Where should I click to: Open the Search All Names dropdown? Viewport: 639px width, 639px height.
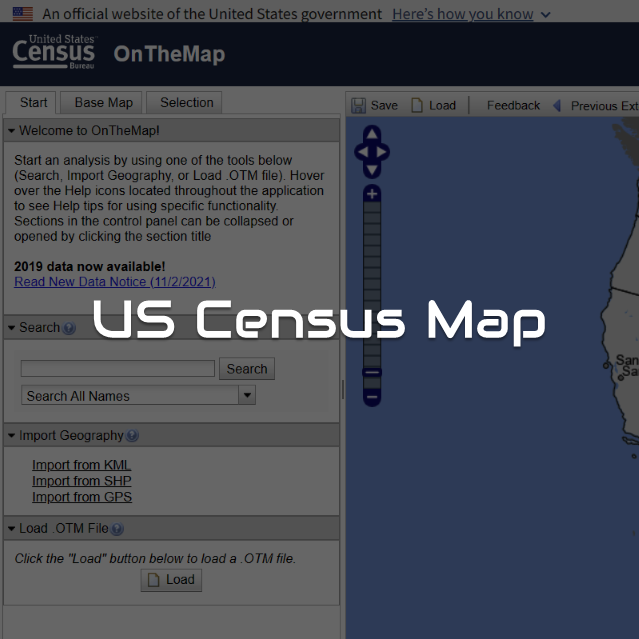247,395
